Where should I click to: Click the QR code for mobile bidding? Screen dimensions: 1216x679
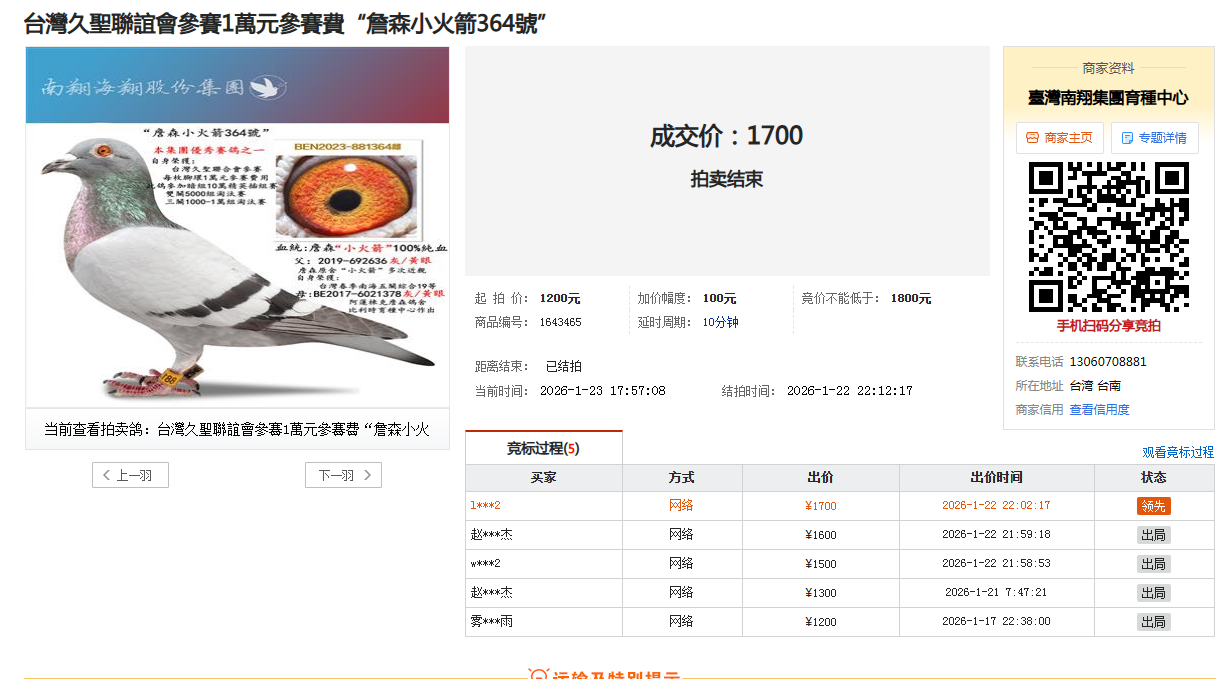click(x=1108, y=237)
